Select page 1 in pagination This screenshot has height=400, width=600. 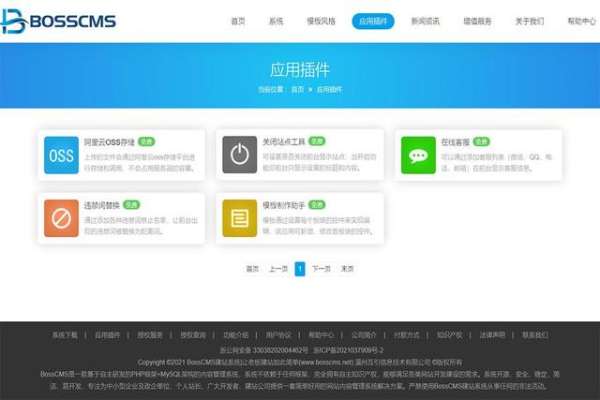(x=300, y=269)
